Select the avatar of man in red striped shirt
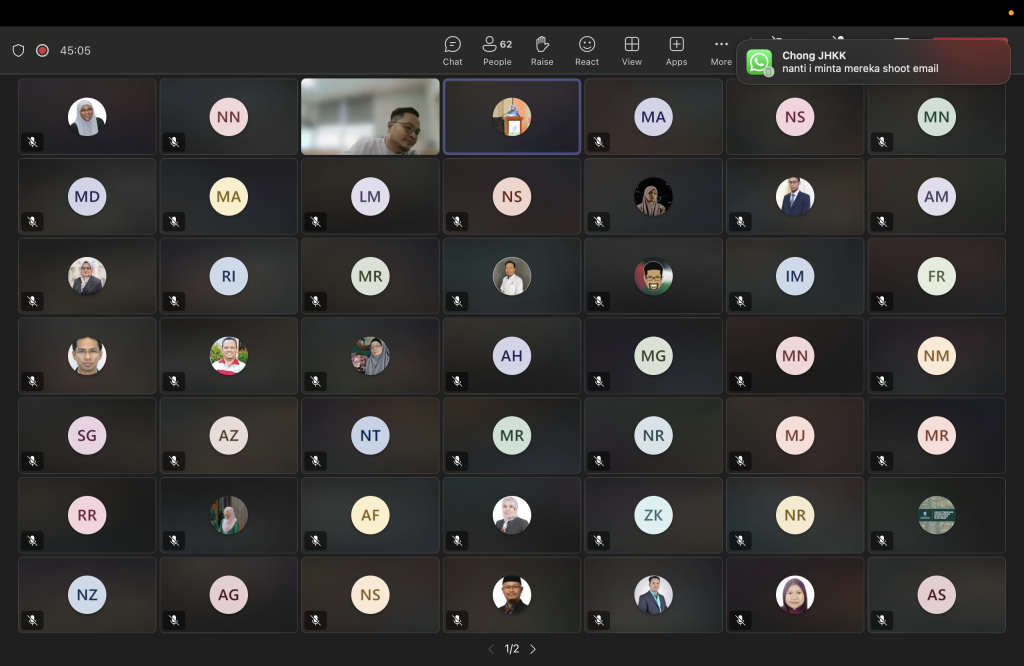 [229, 356]
